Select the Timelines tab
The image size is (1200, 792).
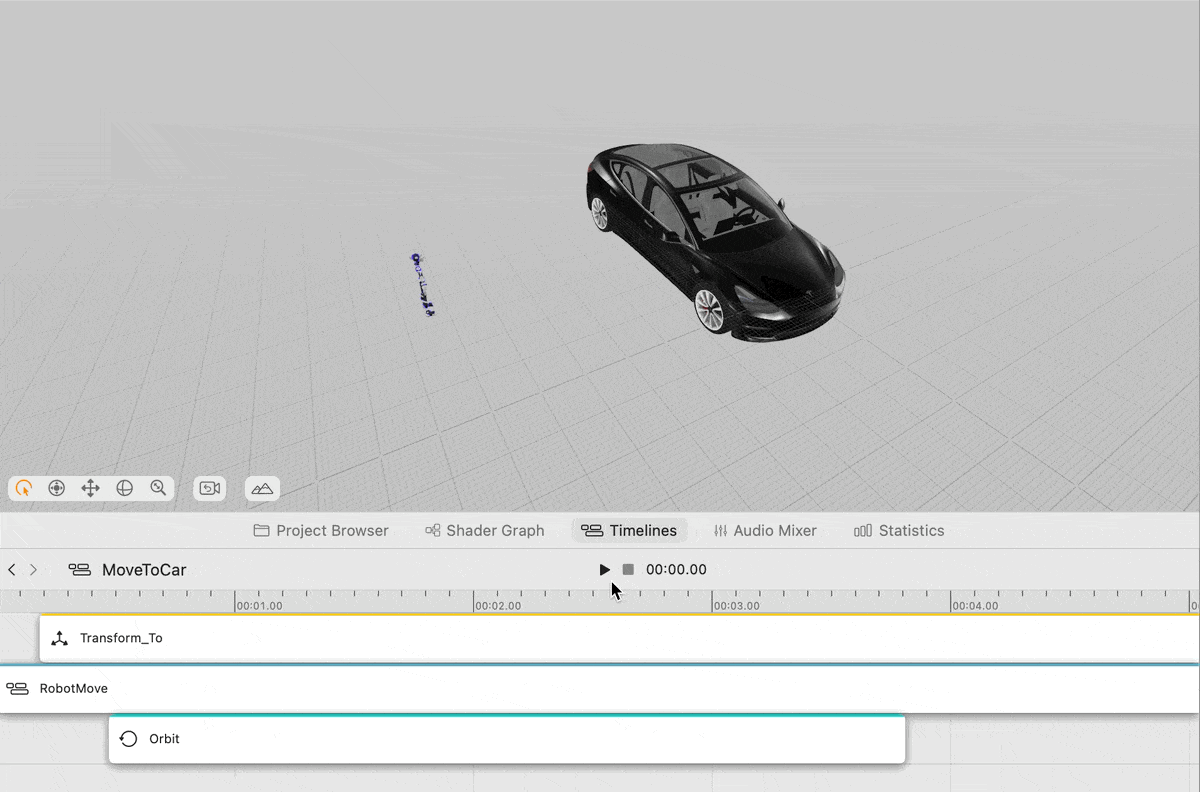point(629,531)
